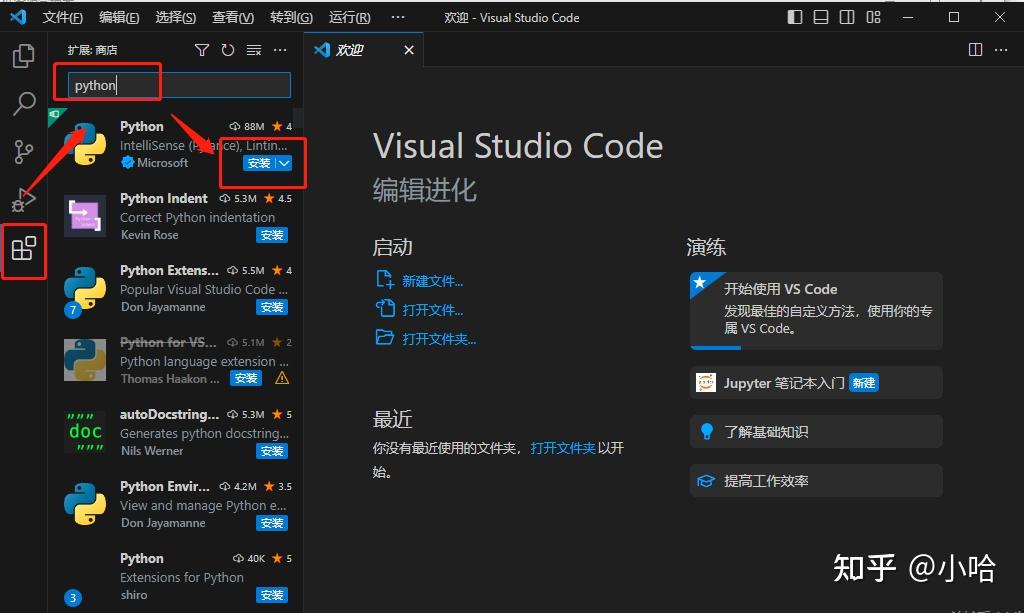Toggle secondary side bar layout icon
The width and height of the screenshot is (1024, 613).
(x=847, y=18)
